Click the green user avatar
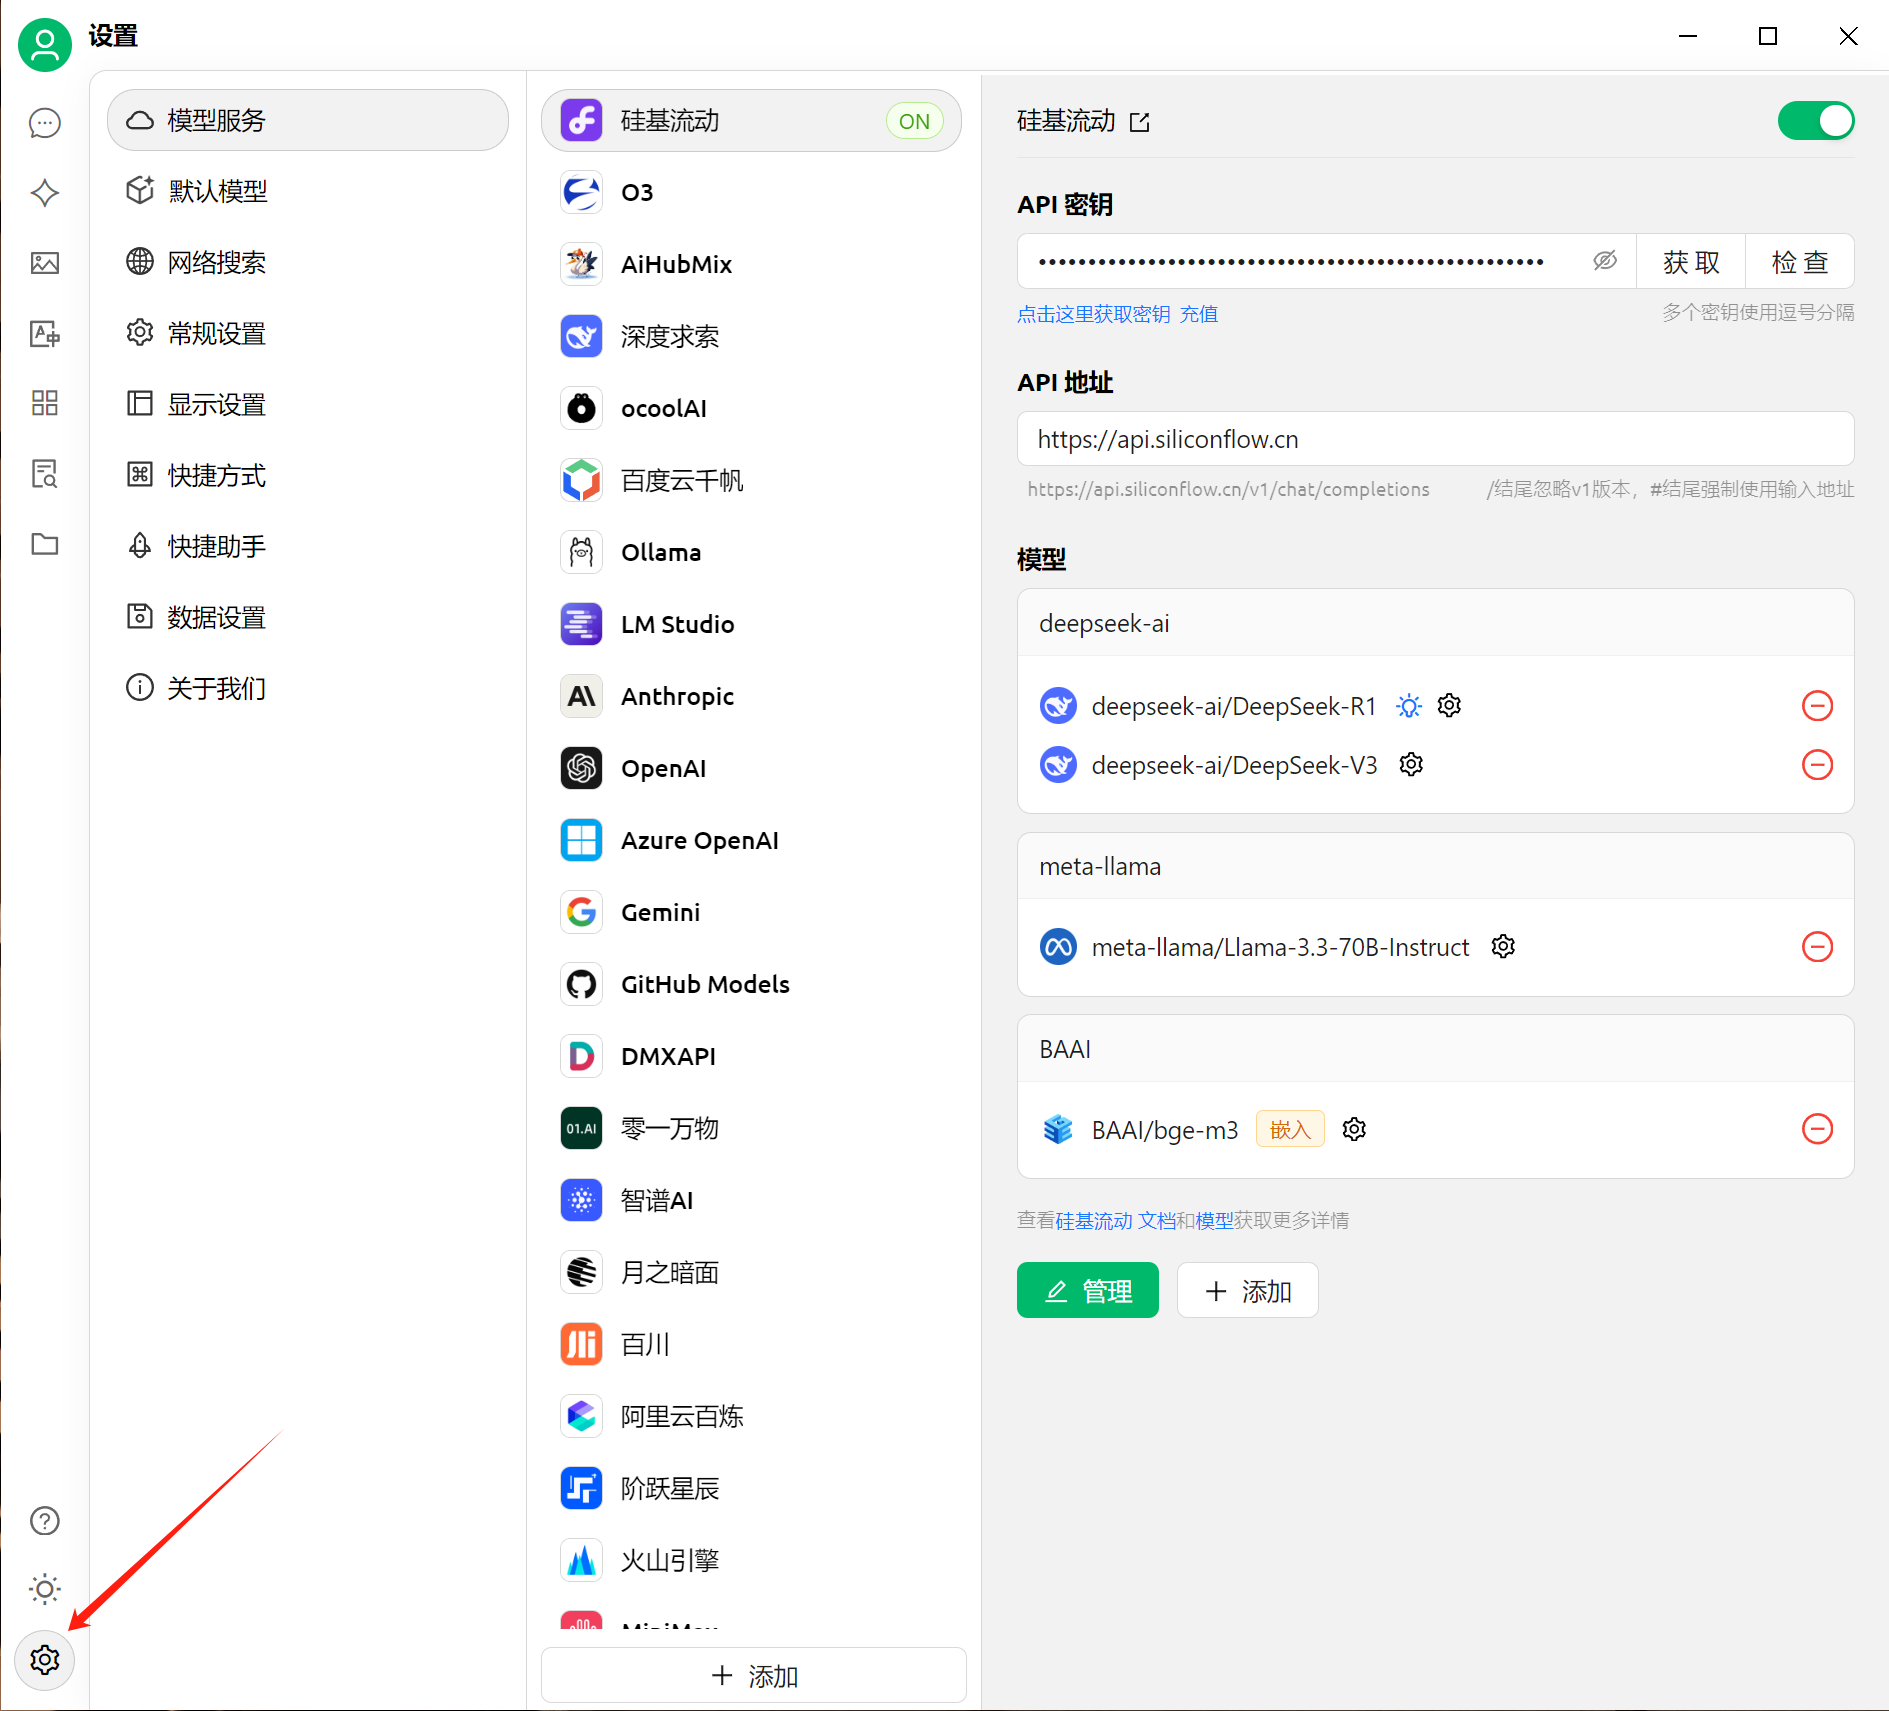The width and height of the screenshot is (1889, 1711). point(45,45)
